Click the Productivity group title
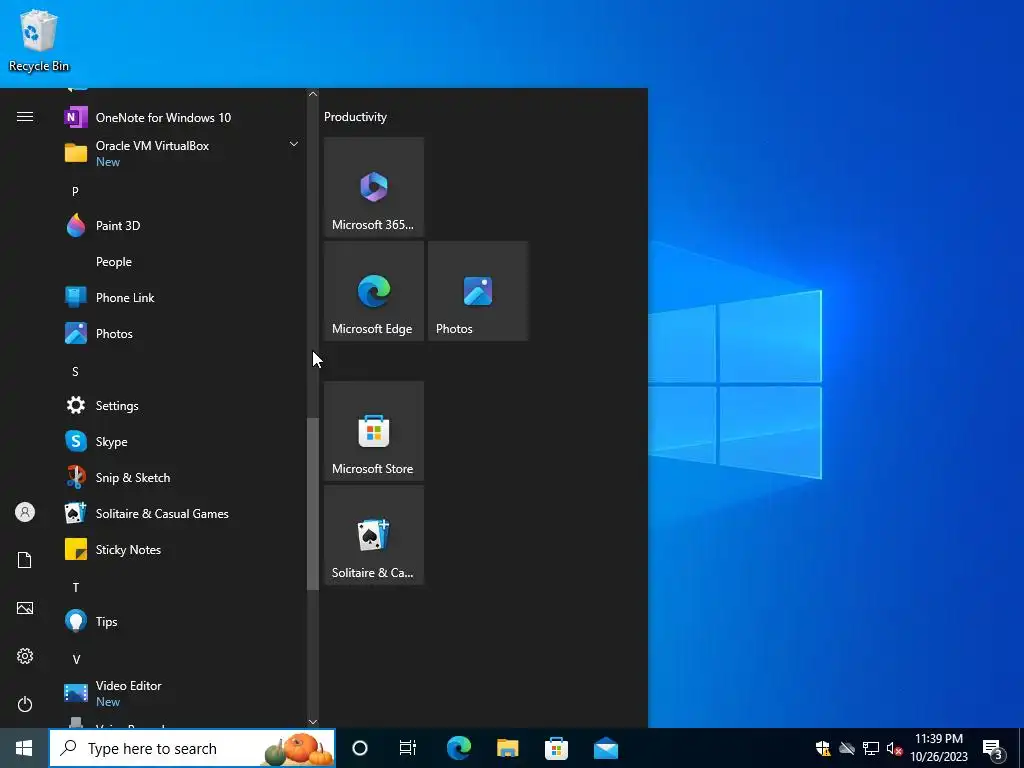 click(x=355, y=117)
